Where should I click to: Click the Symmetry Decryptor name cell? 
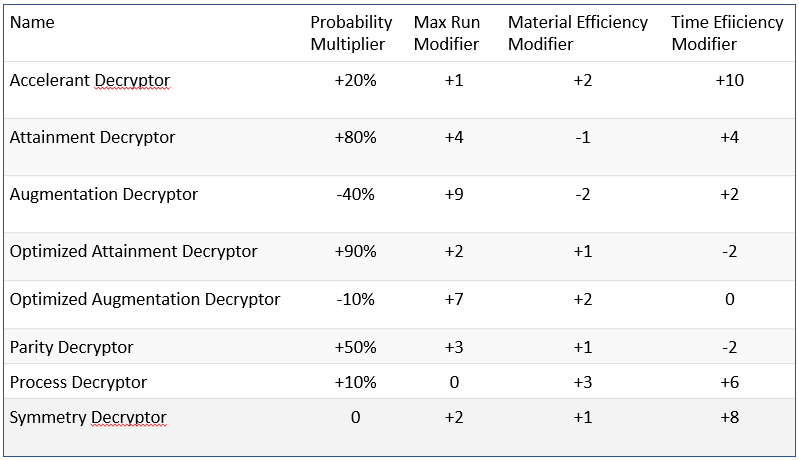[x=88, y=417]
